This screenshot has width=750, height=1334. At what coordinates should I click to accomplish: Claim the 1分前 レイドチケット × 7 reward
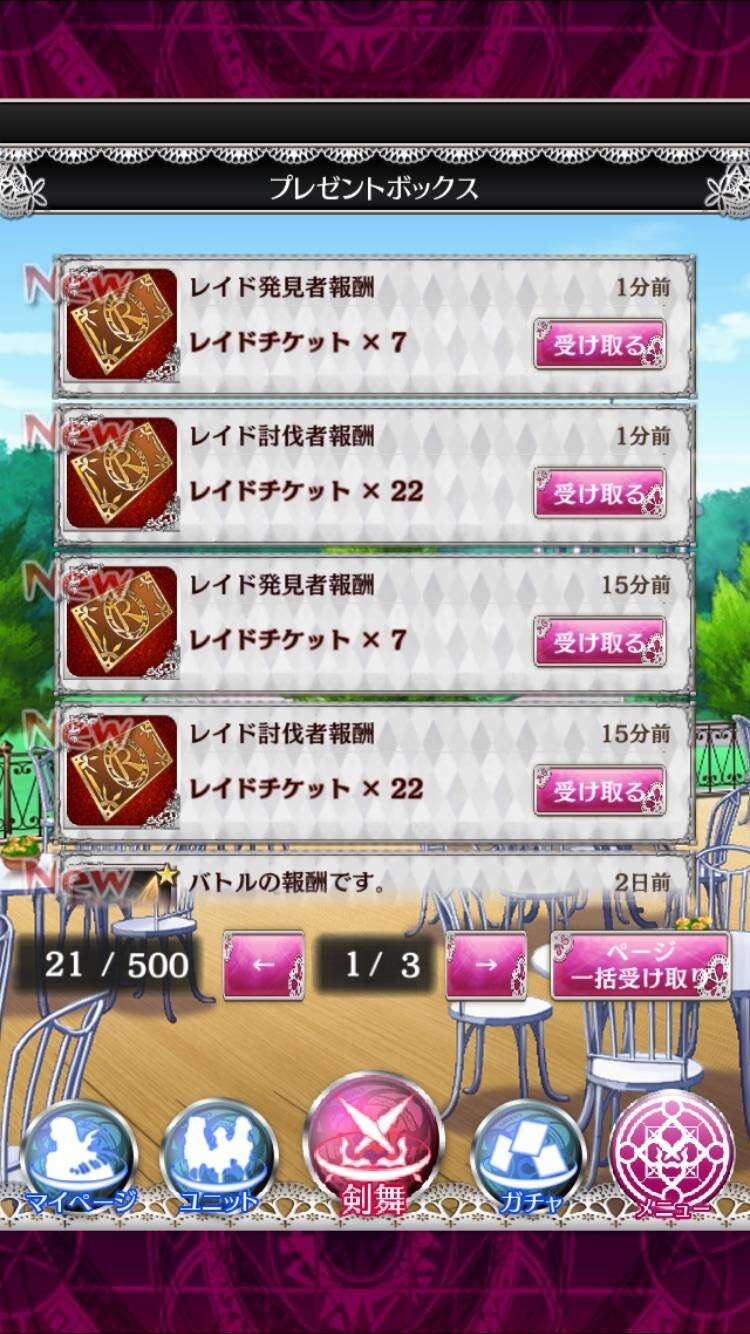pyautogui.click(x=600, y=345)
